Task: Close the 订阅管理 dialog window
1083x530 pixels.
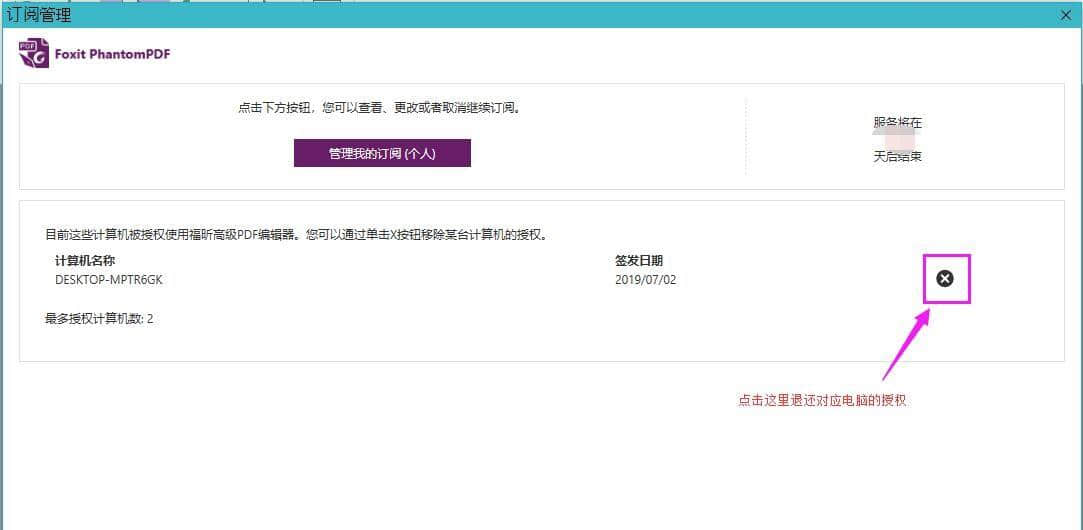Action: click(1066, 15)
